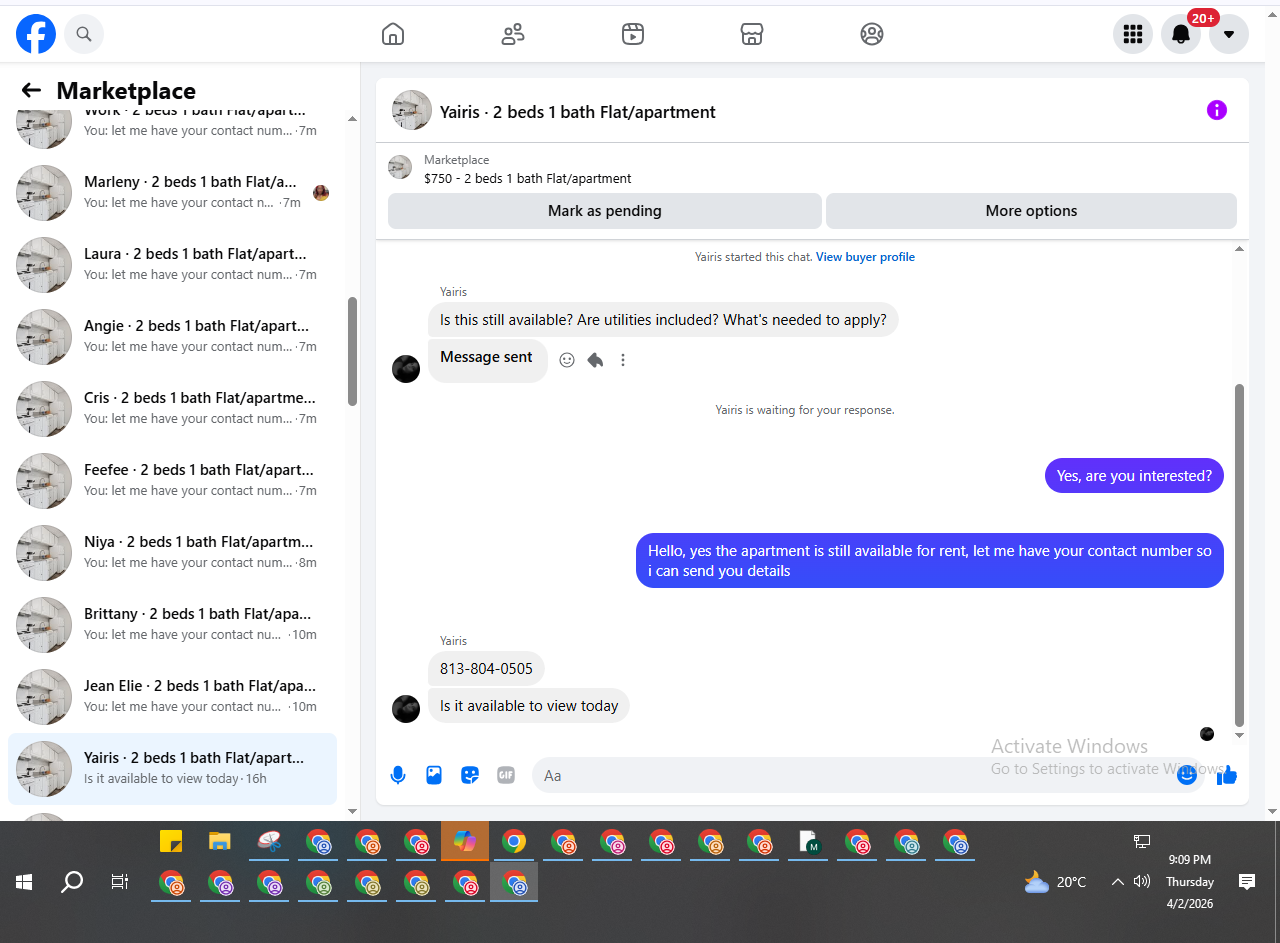Open the Feefee conversation
The width and height of the screenshot is (1280, 943).
pos(173,480)
